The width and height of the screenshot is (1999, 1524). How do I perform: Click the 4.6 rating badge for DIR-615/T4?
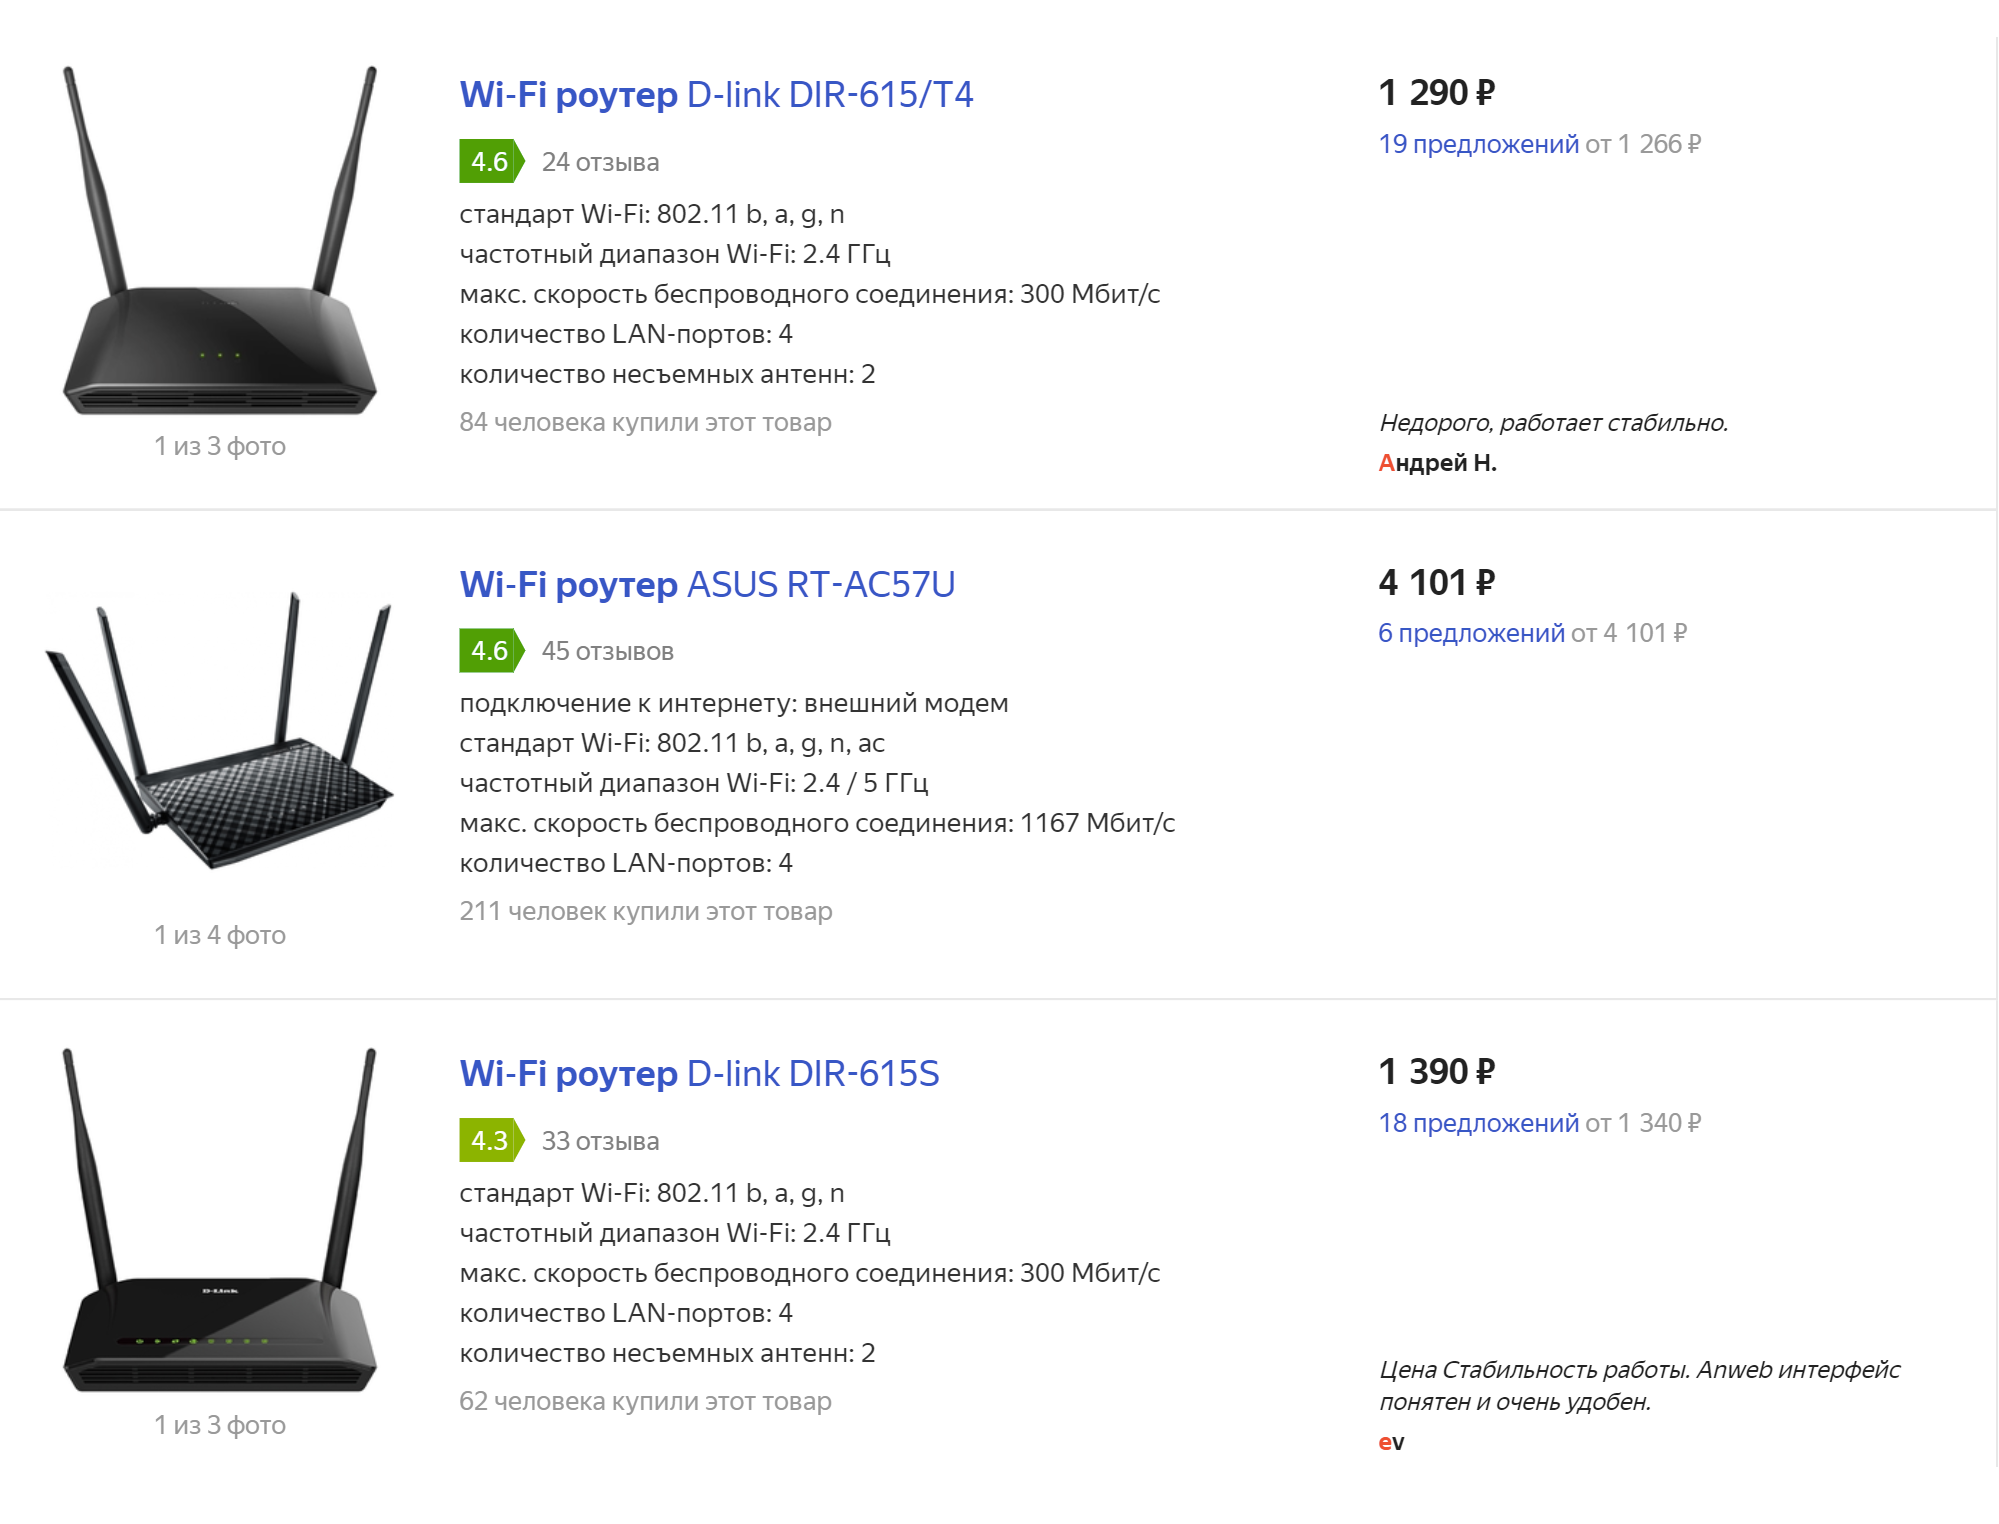click(x=490, y=162)
